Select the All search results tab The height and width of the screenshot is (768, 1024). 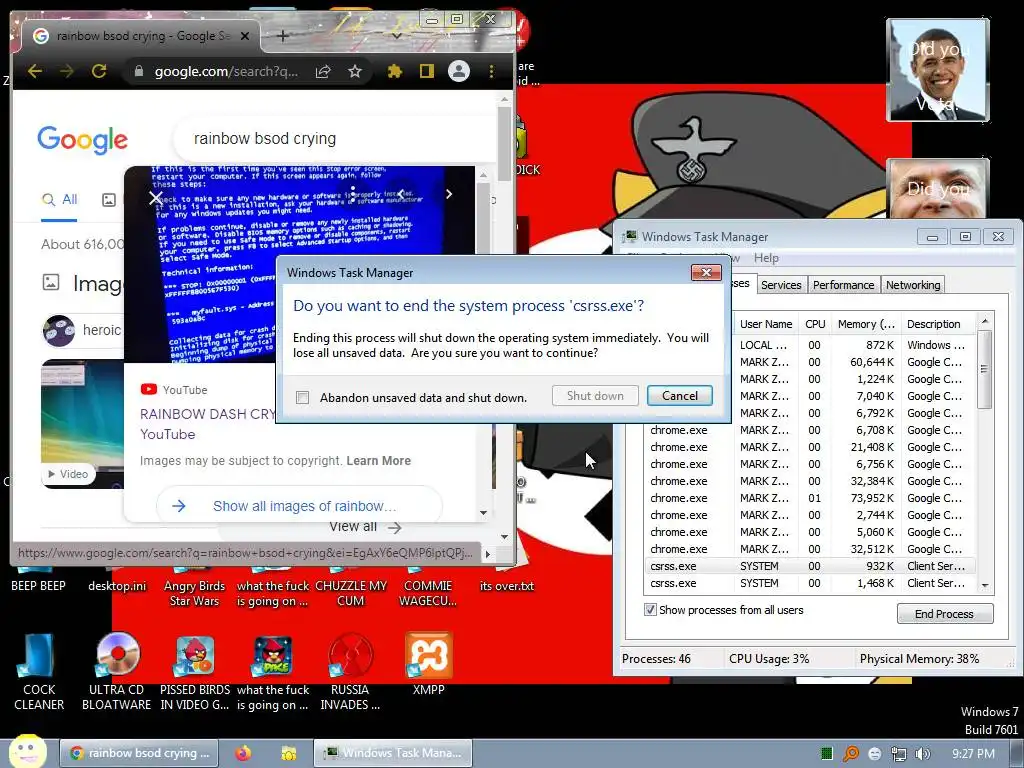coord(59,200)
